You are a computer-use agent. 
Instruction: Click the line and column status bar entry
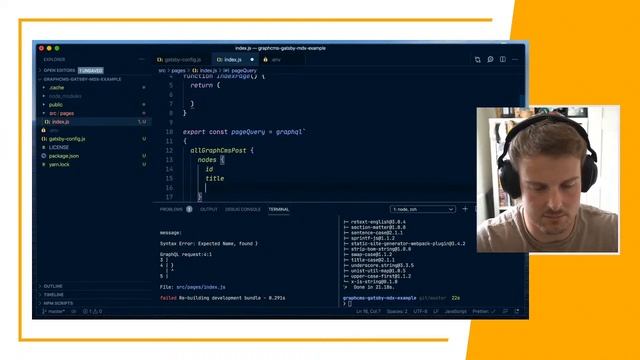coord(368,311)
